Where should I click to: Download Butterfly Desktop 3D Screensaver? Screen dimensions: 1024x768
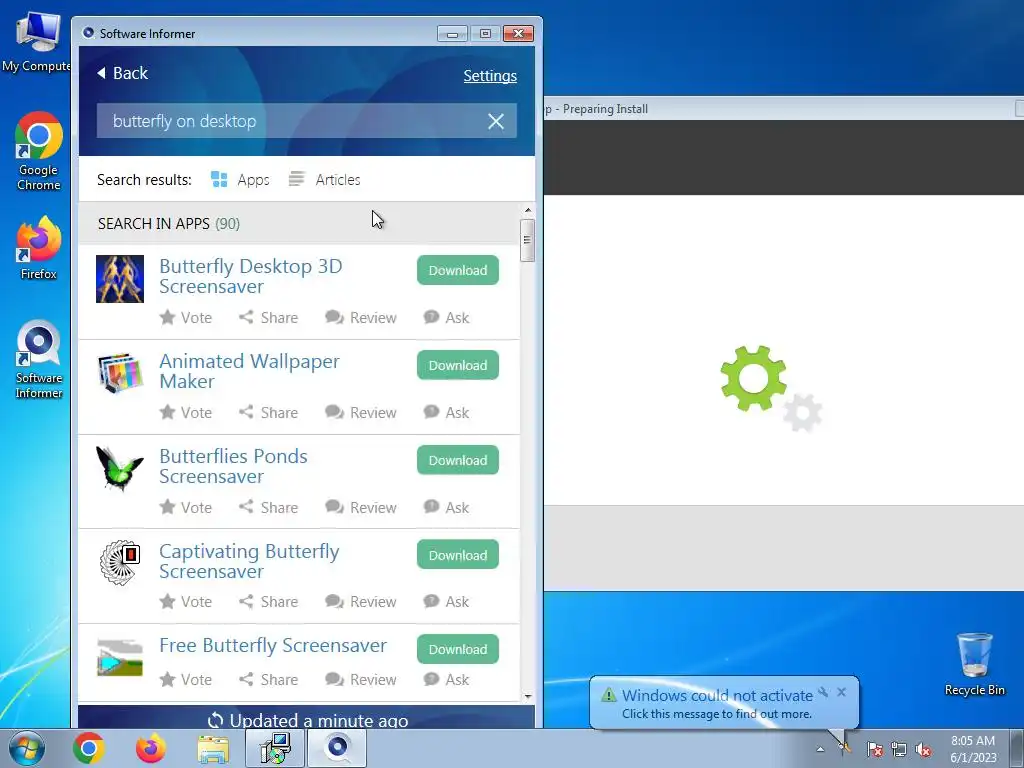tap(458, 270)
